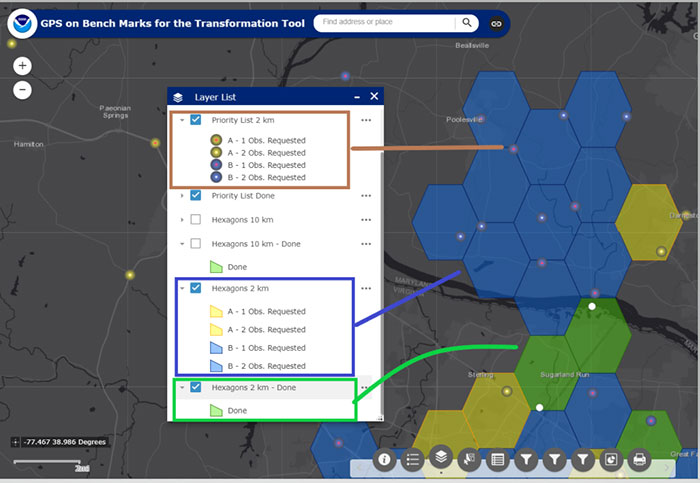Toggle the Layer List widget in the toolbar

coord(440,459)
